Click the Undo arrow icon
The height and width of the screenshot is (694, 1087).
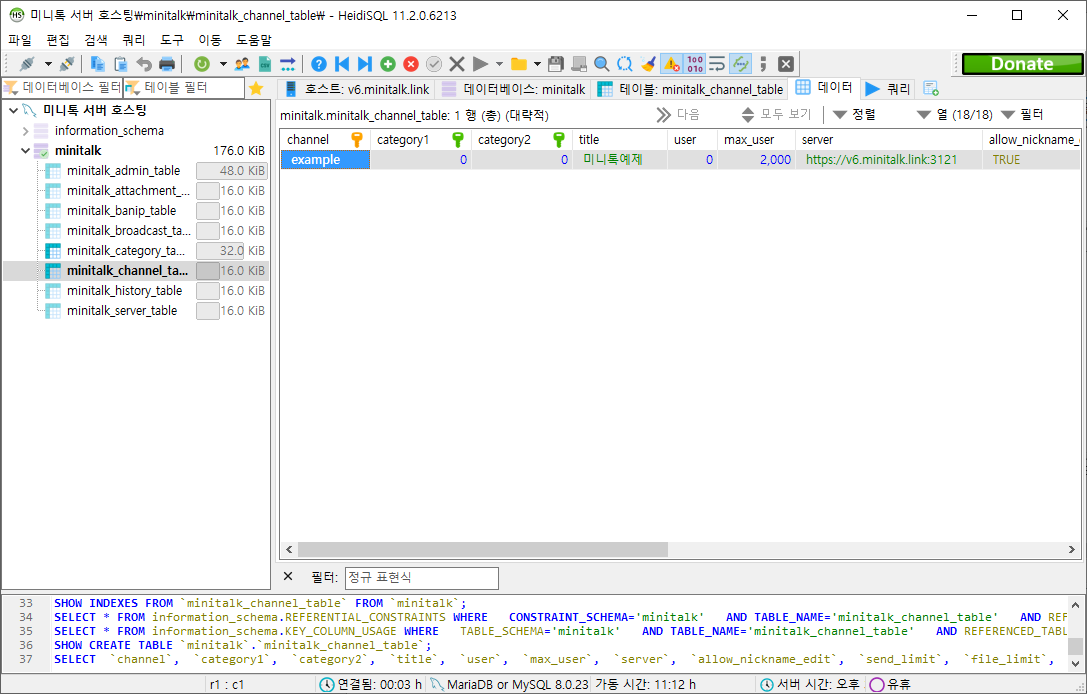(144, 64)
